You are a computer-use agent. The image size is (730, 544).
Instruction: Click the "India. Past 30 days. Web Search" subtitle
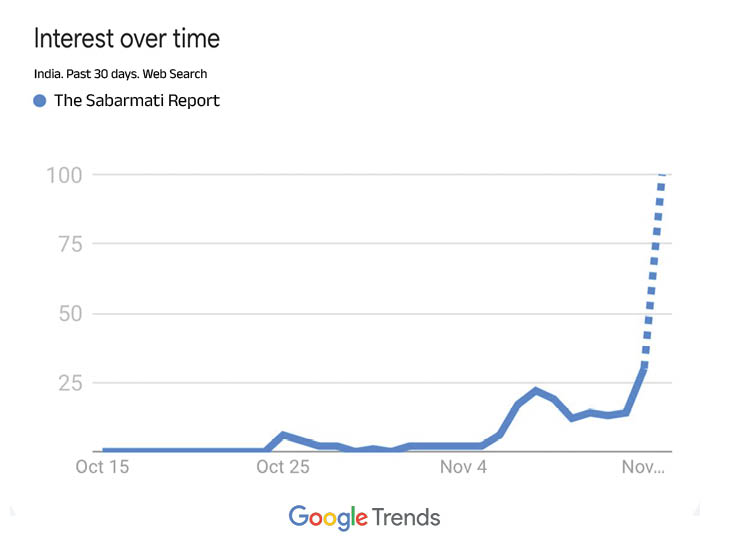click(x=121, y=74)
